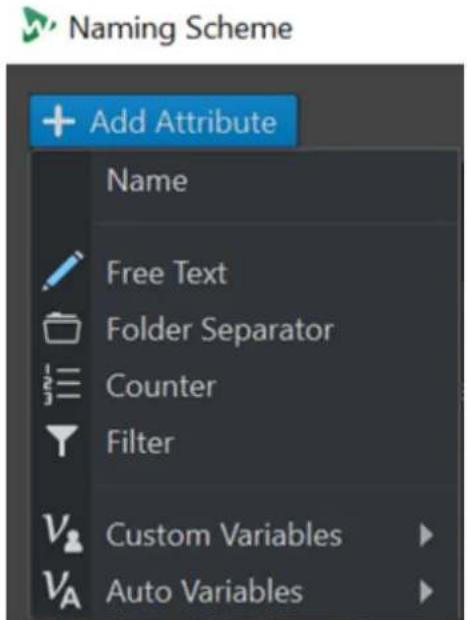
Task: Click the green app logo beside Naming Scheme
Action: (x=38, y=25)
